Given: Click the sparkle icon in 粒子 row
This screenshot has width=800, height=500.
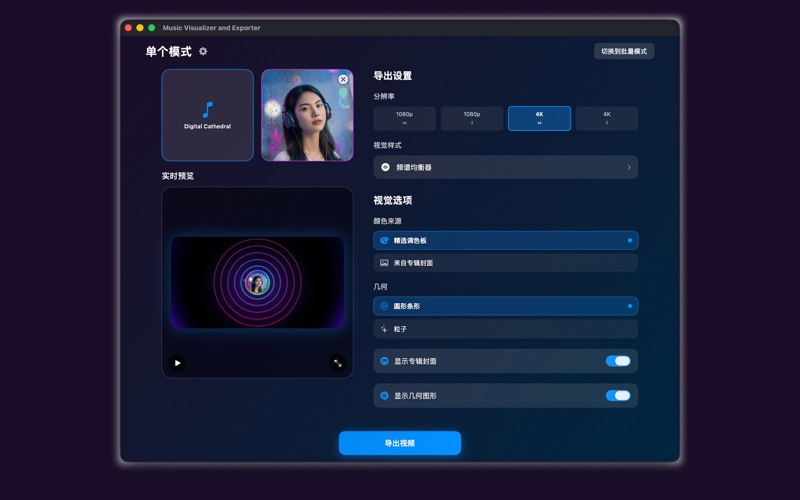Looking at the screenshot, I should (x=384, y=329).
